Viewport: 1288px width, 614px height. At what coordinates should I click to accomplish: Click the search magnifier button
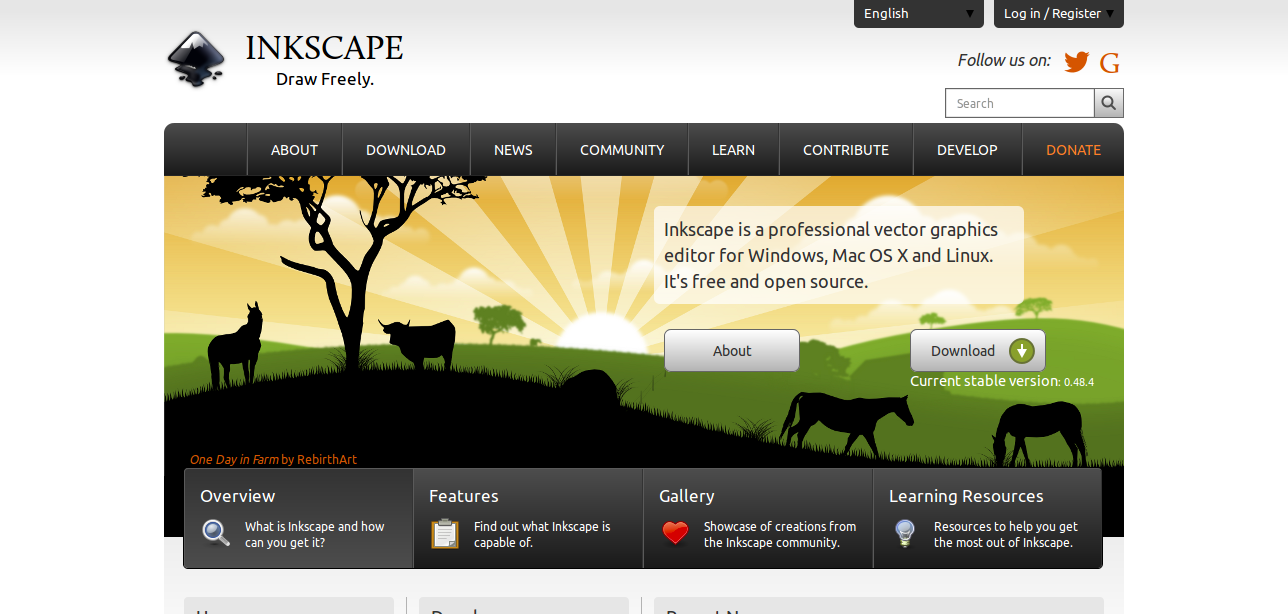[1109, 103]
